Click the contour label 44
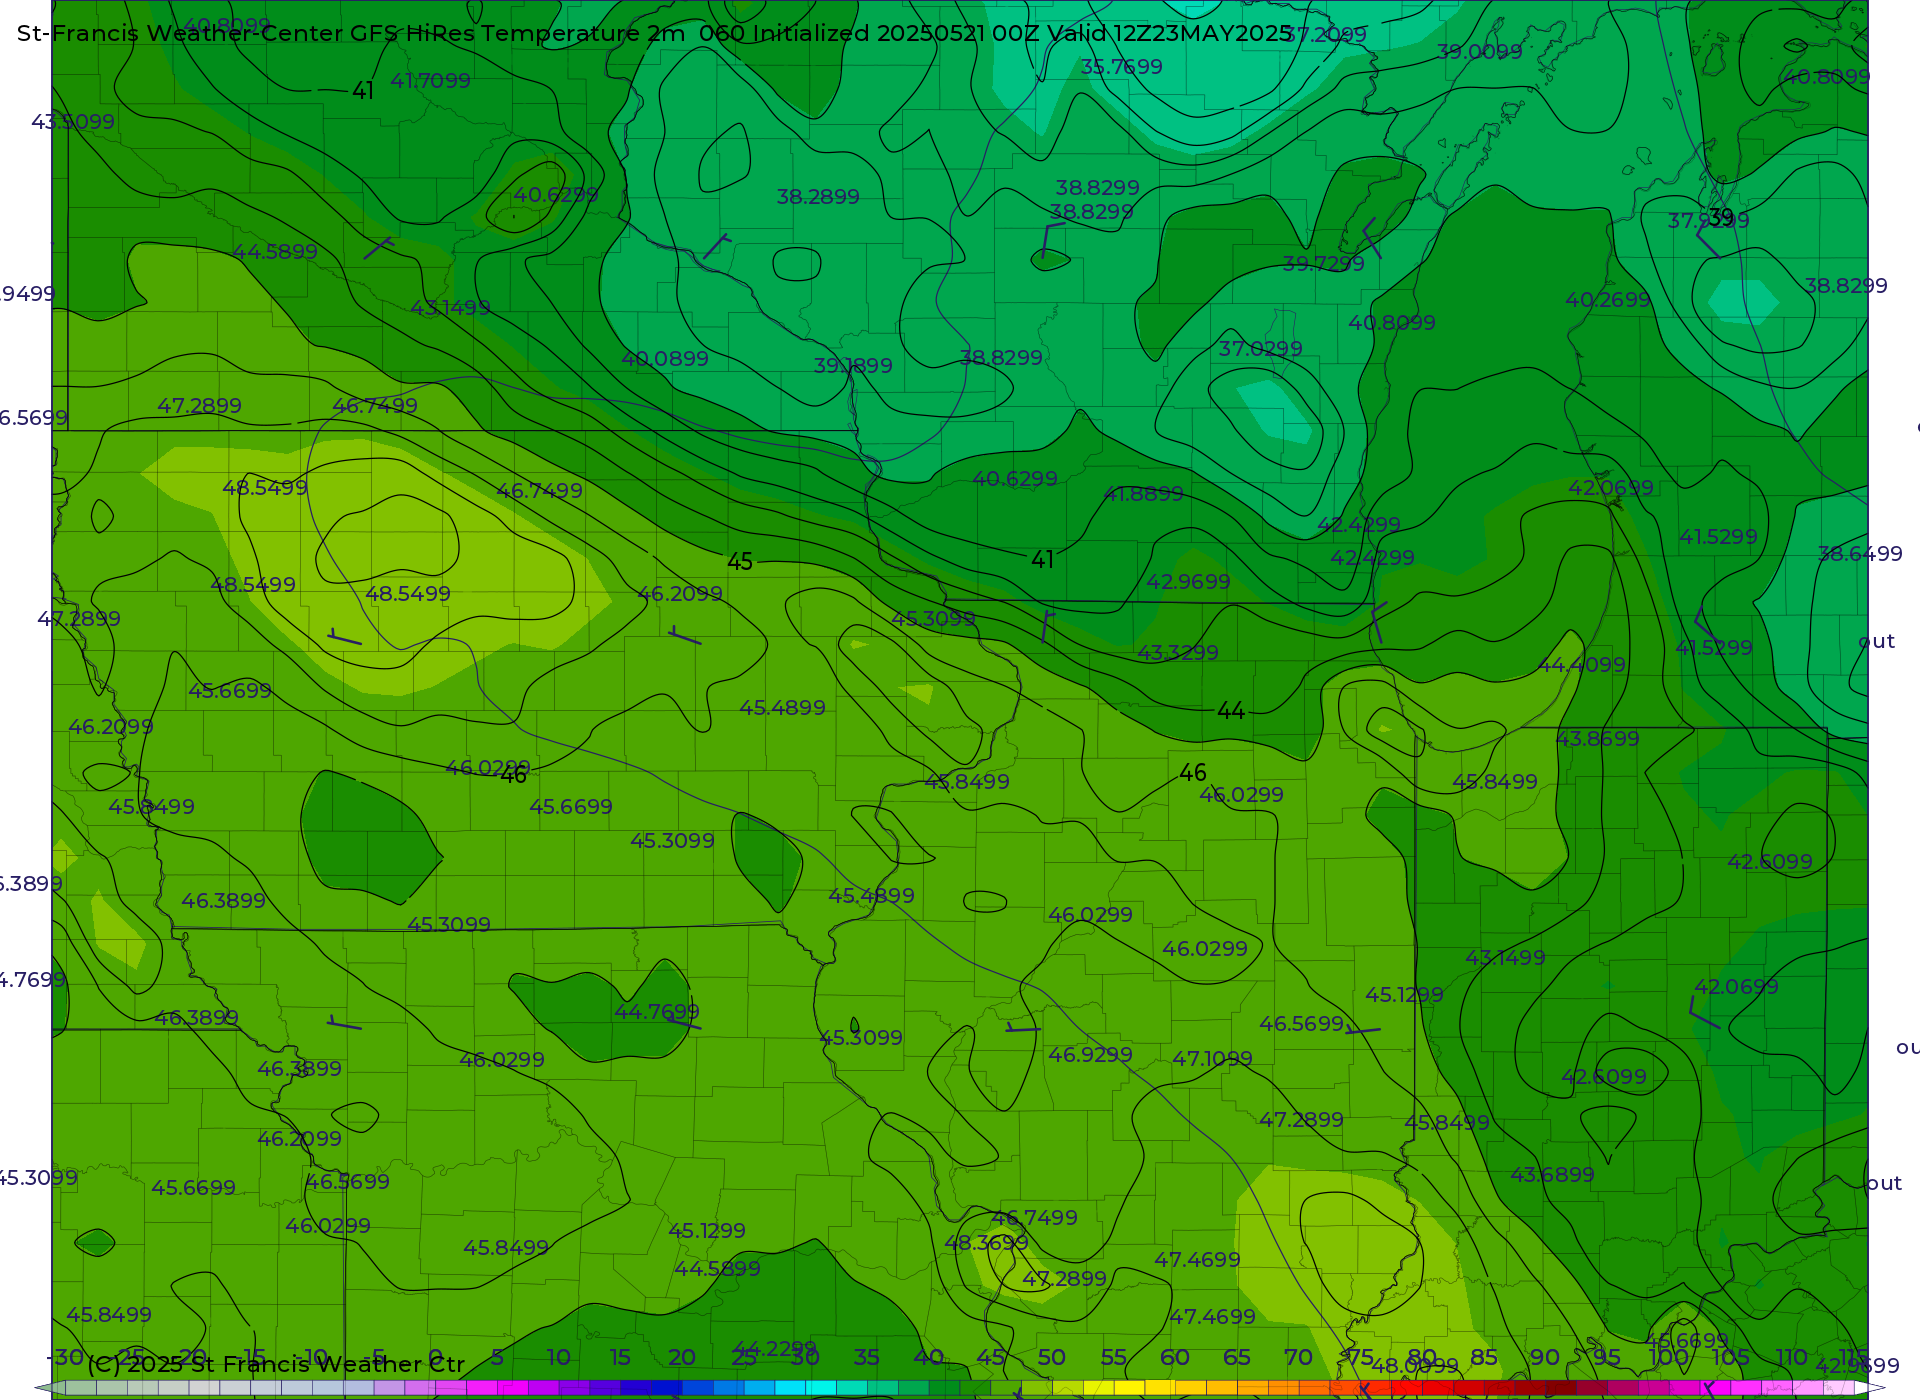Image resolution: width=1920 pixels, height=1400 pixels. [1231, 711]
